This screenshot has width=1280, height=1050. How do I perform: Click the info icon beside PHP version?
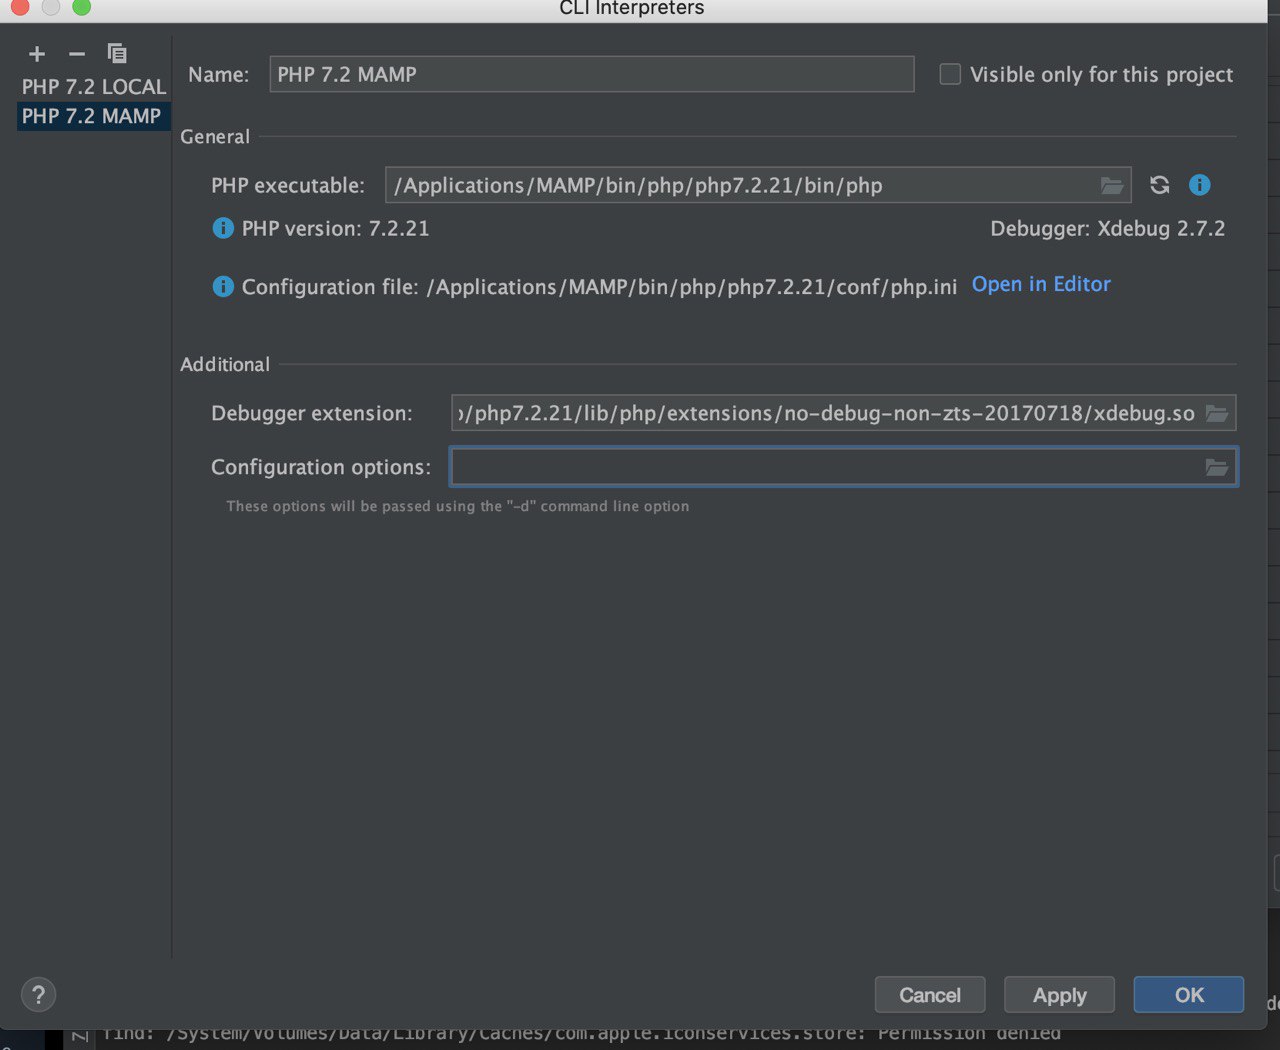(x=223, y=229)
